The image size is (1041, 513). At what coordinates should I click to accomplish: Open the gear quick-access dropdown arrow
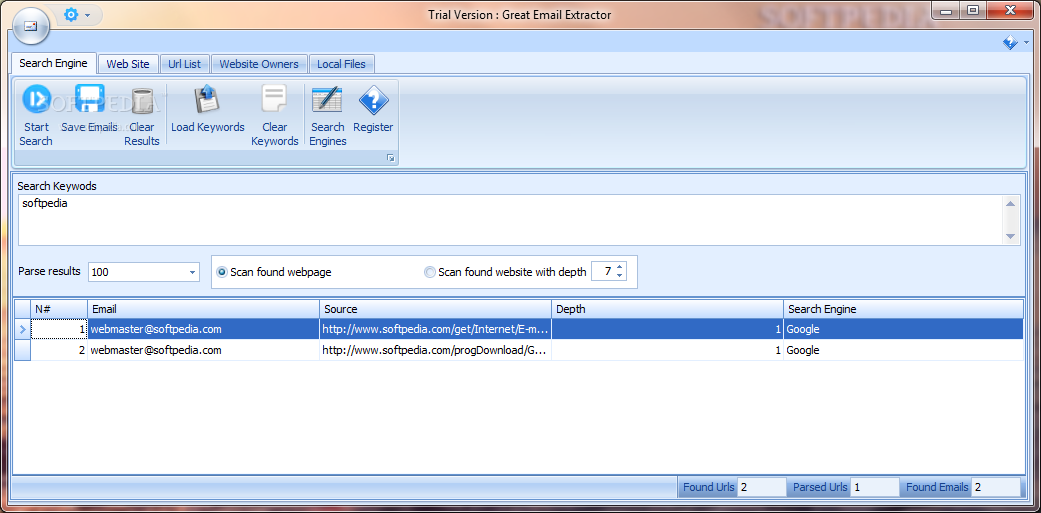pos(88,15)
